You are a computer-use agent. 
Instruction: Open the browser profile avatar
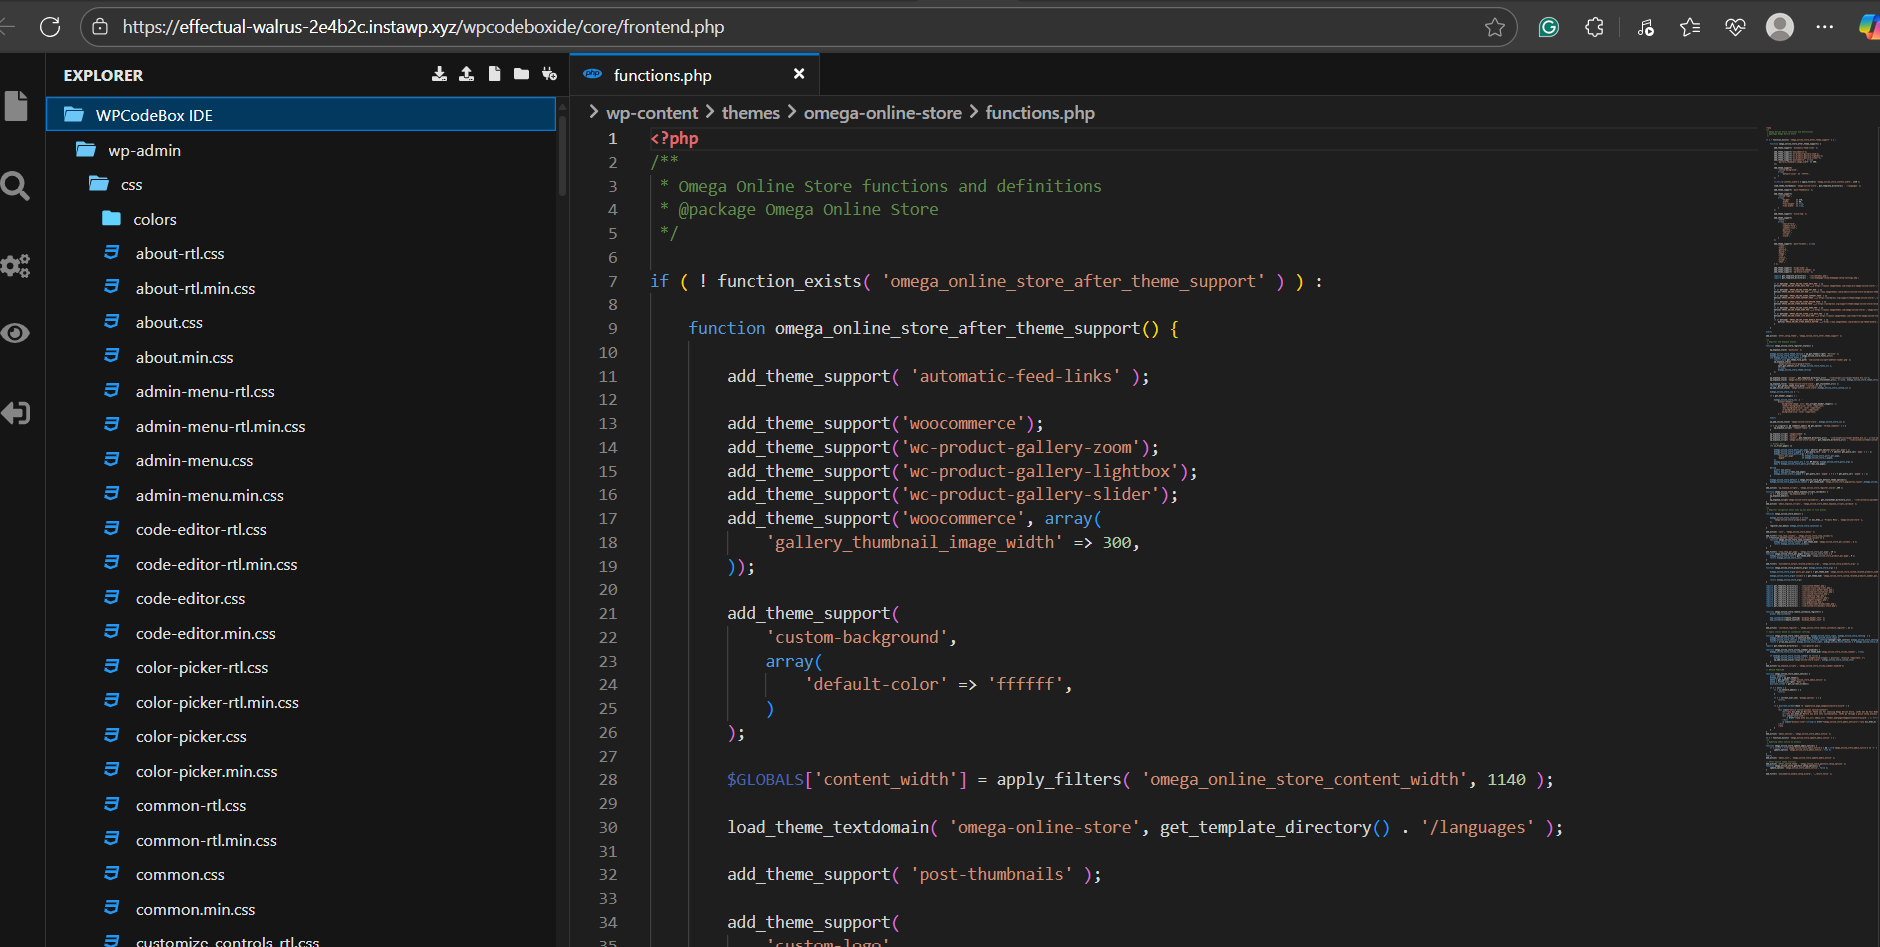[1780, 27]
